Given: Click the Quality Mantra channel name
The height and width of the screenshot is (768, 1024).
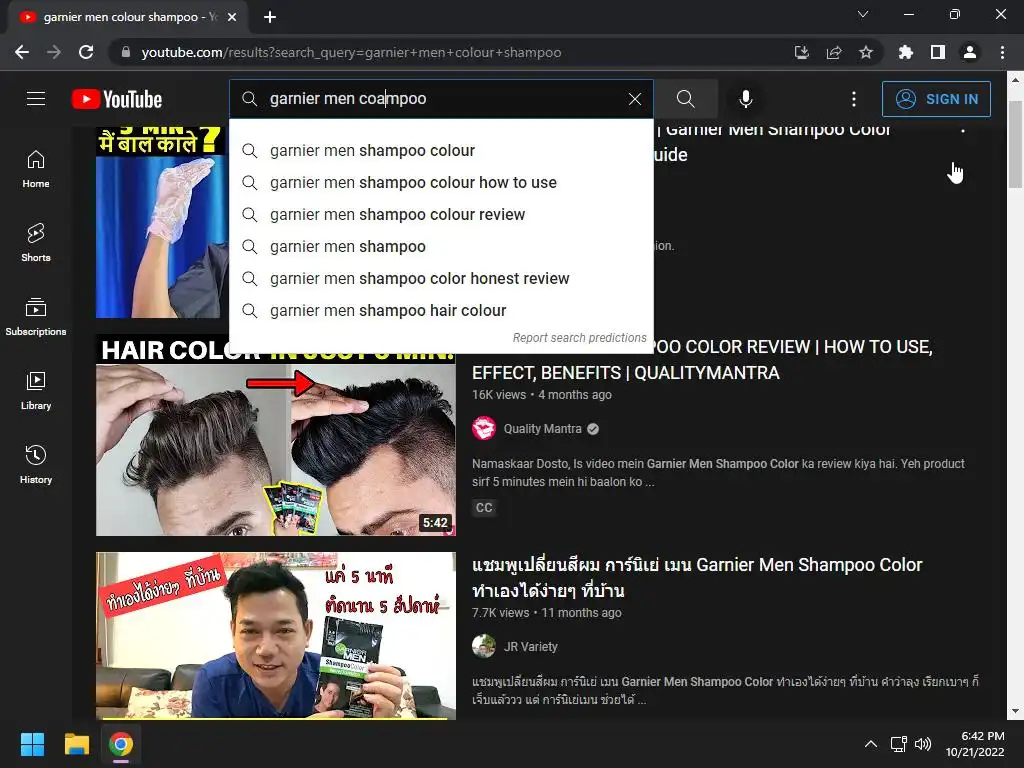Looking at the screenshot, I should coord(542,429).
